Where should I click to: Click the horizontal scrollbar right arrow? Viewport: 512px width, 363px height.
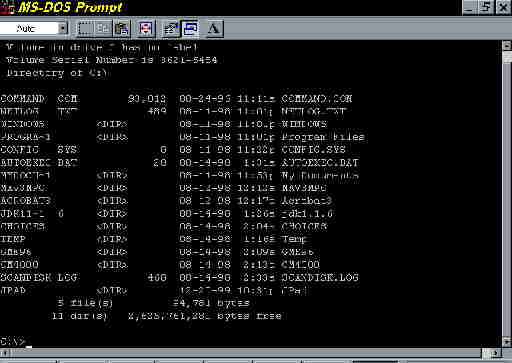(496, 353)
